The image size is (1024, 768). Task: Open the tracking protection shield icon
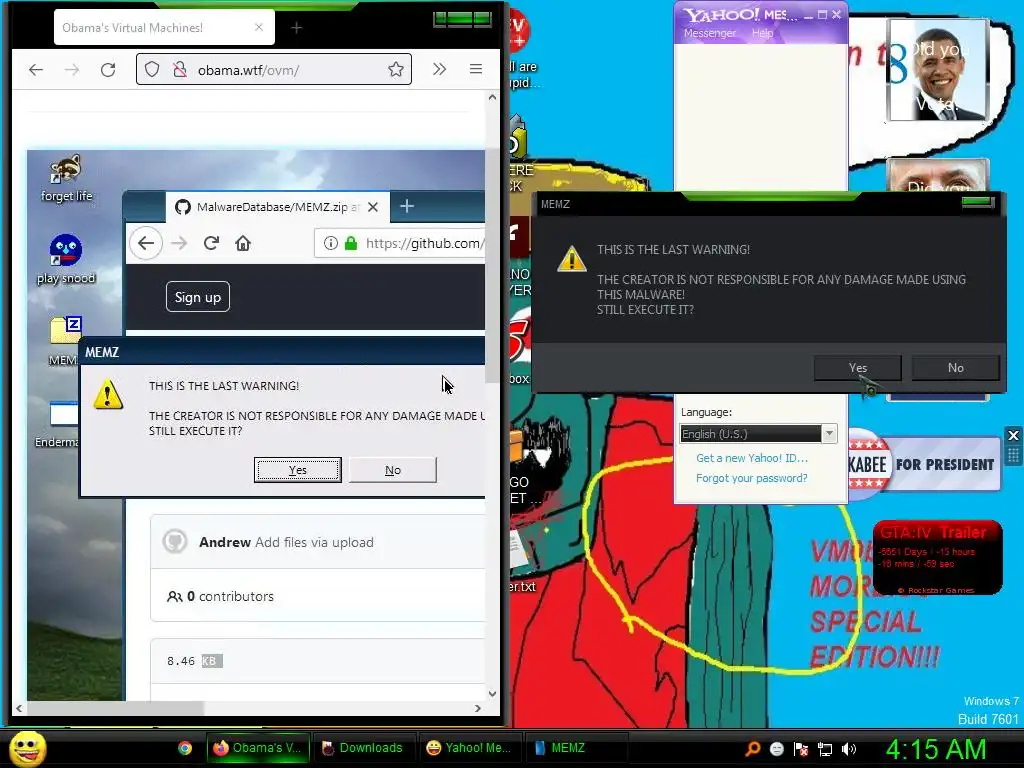click(152, 69)
